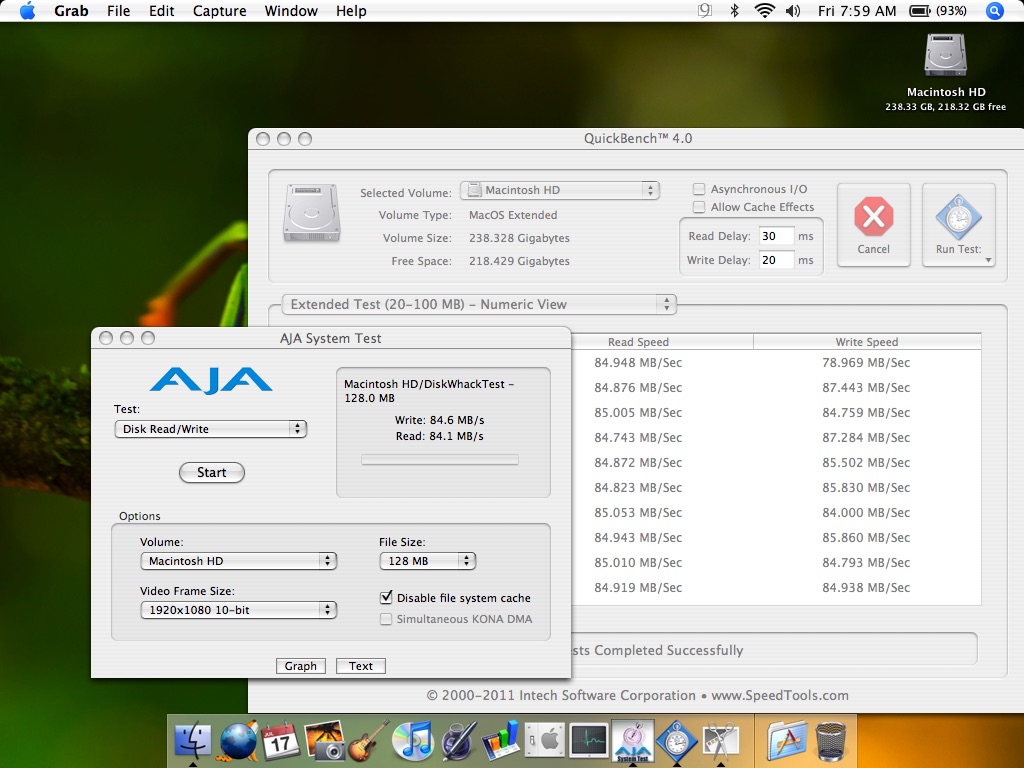
Task: Open AJA System Test from the dock
Action: coord(632,741)
